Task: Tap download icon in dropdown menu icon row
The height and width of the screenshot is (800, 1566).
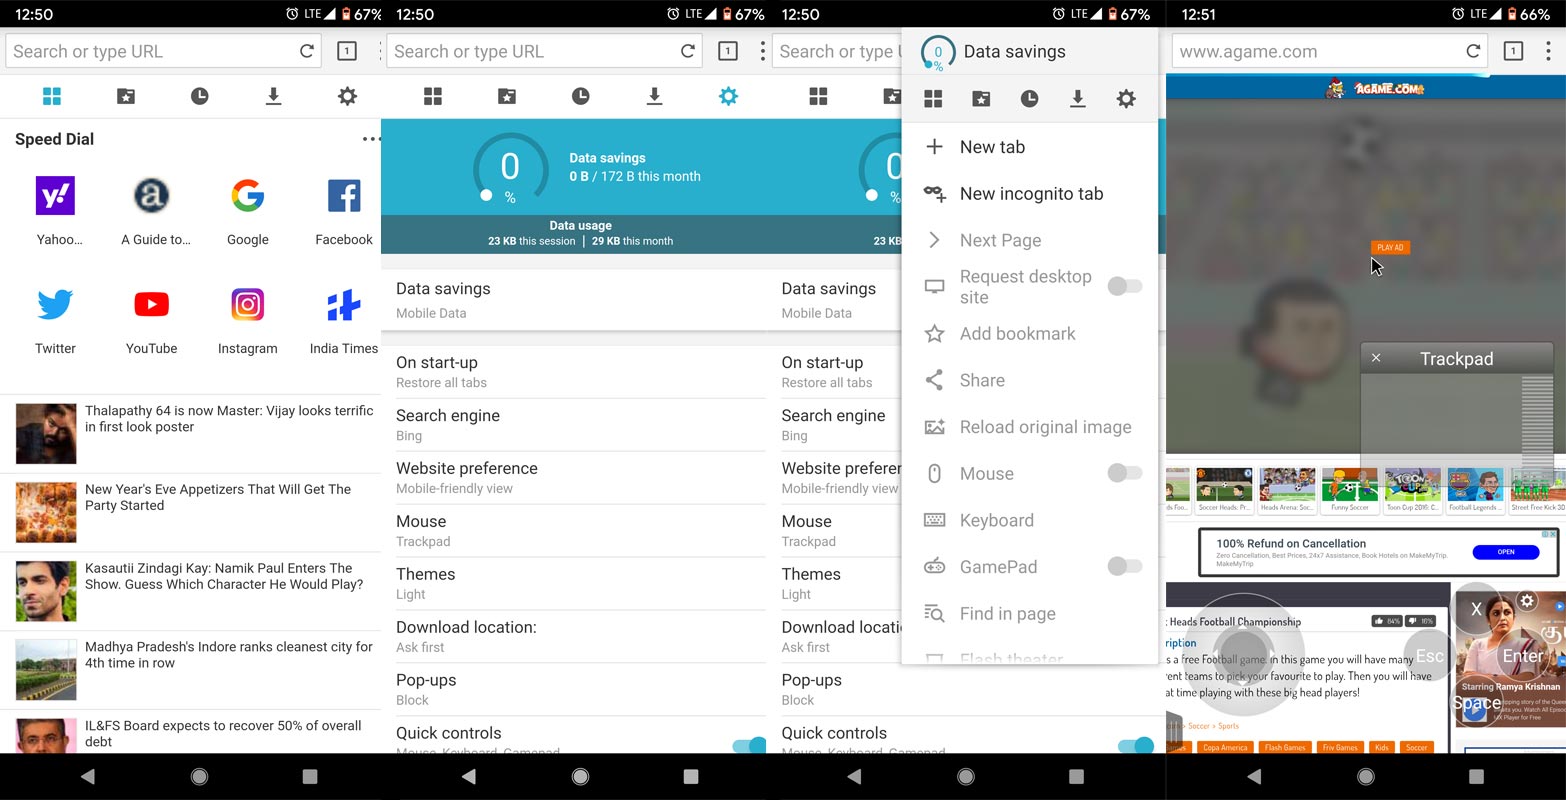Action: 1077,99
